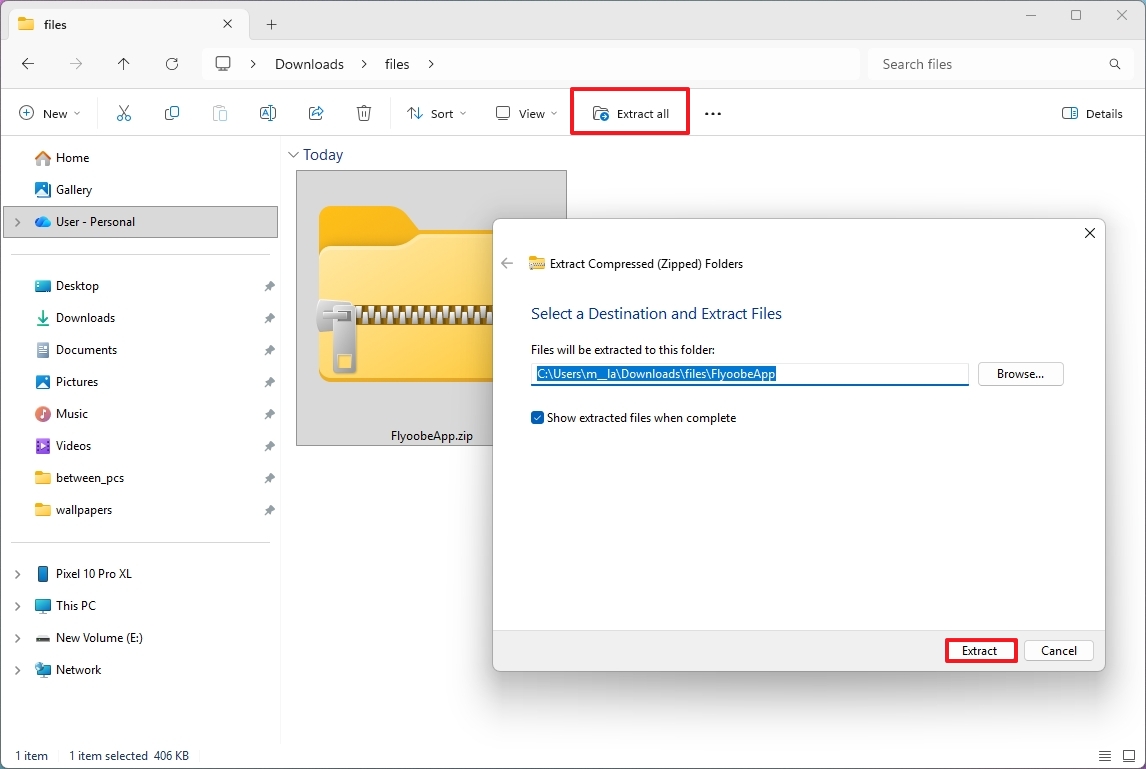The image size is (1146, 769).
Task: Expand This PC in the sidebar
Action: [16, 605]
